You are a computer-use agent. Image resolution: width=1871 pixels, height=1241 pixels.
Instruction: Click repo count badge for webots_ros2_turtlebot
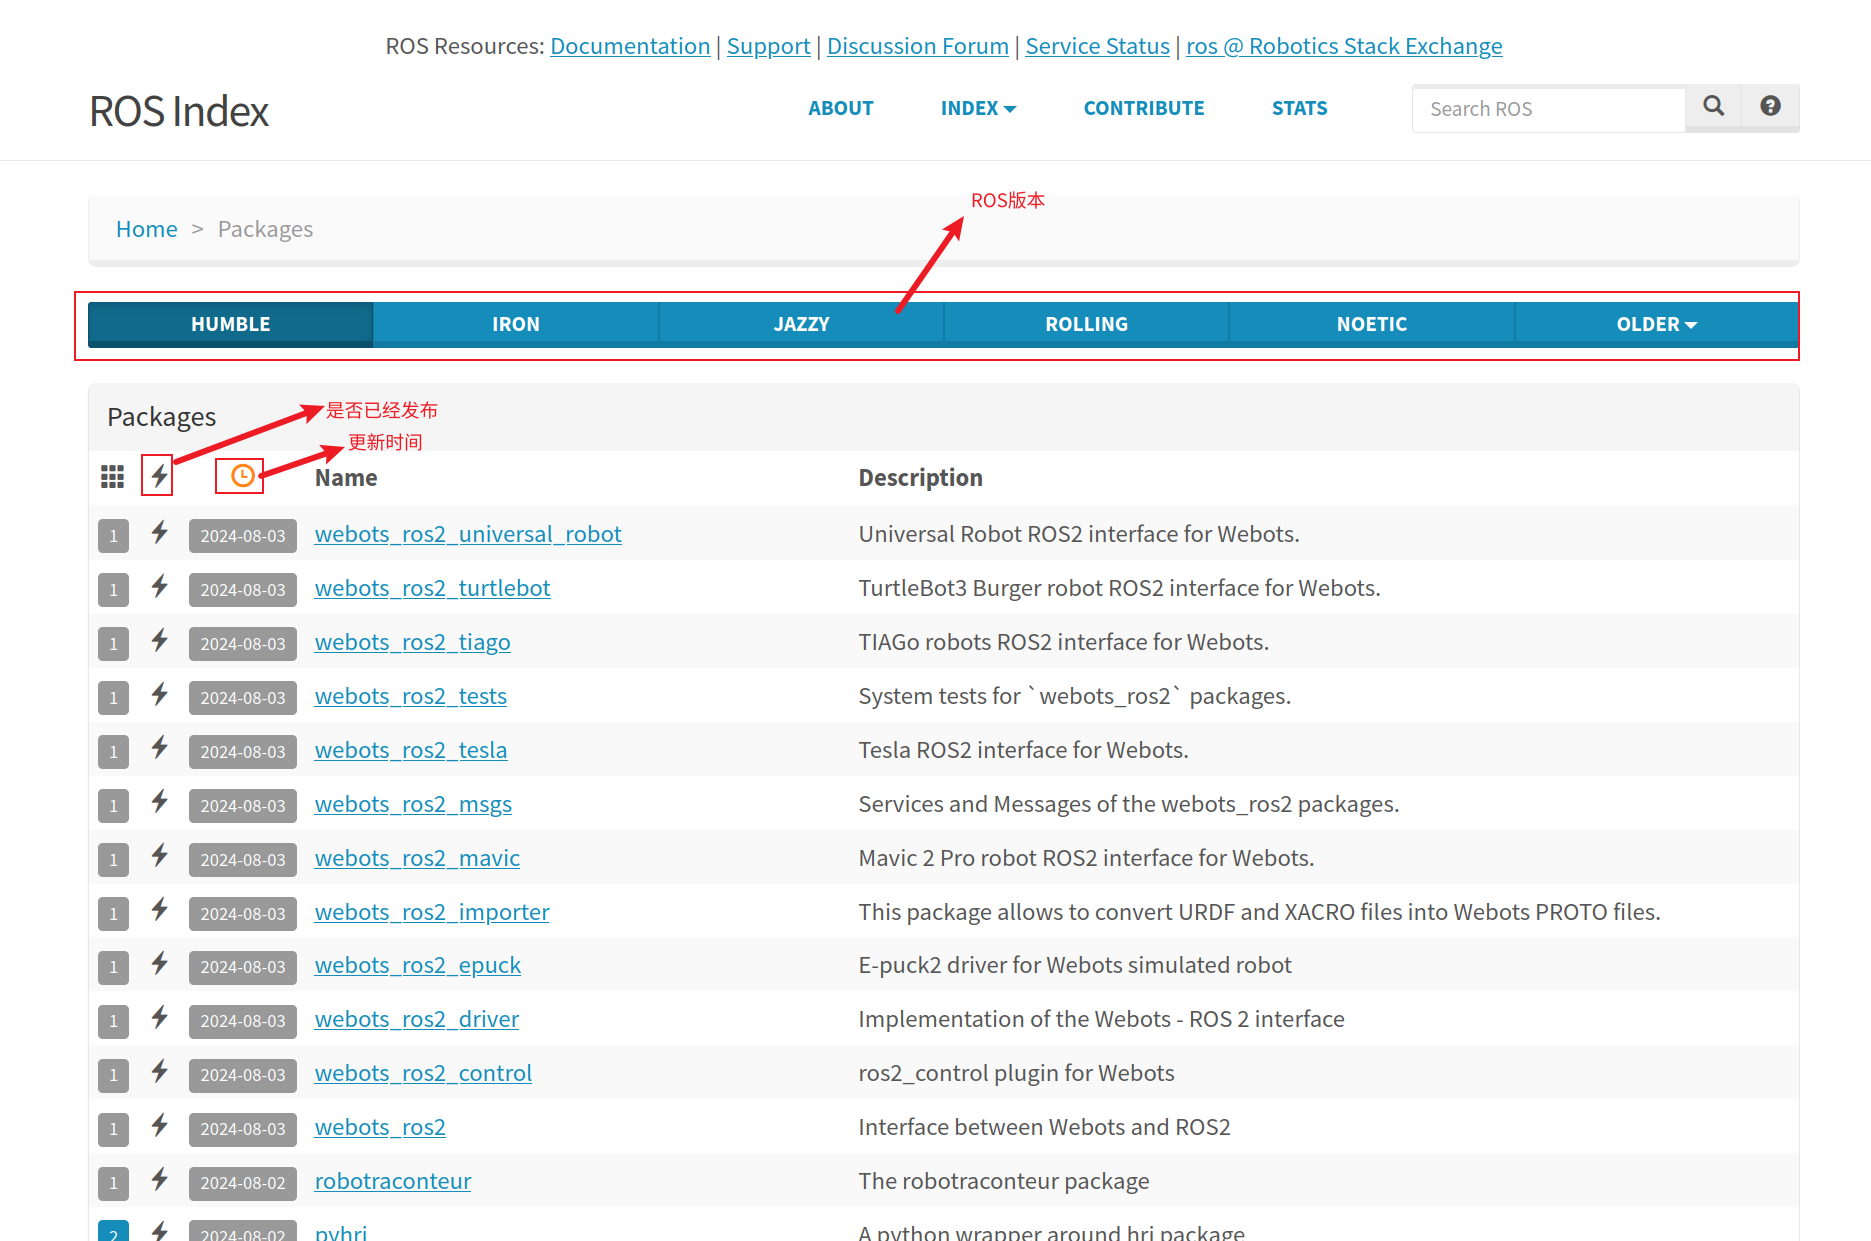(x=114, y=590)
